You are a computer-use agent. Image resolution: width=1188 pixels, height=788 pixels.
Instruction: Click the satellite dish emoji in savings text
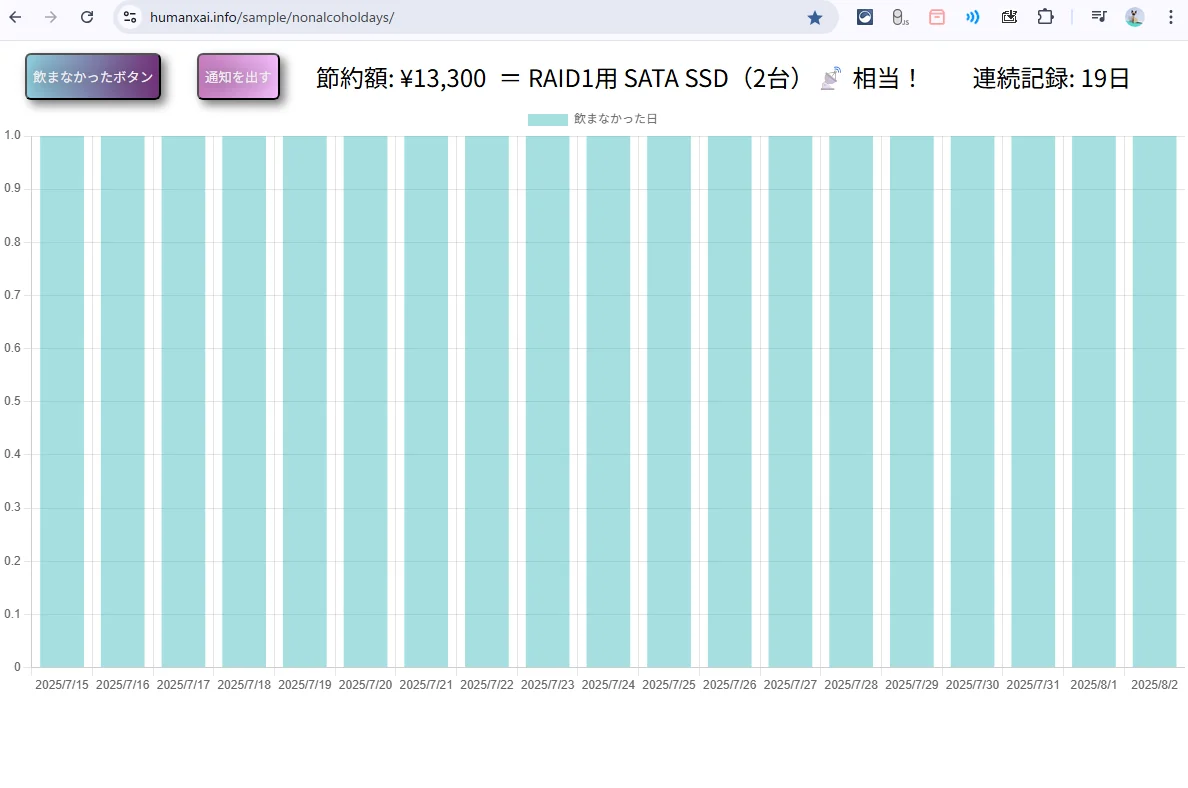[830, 79]
